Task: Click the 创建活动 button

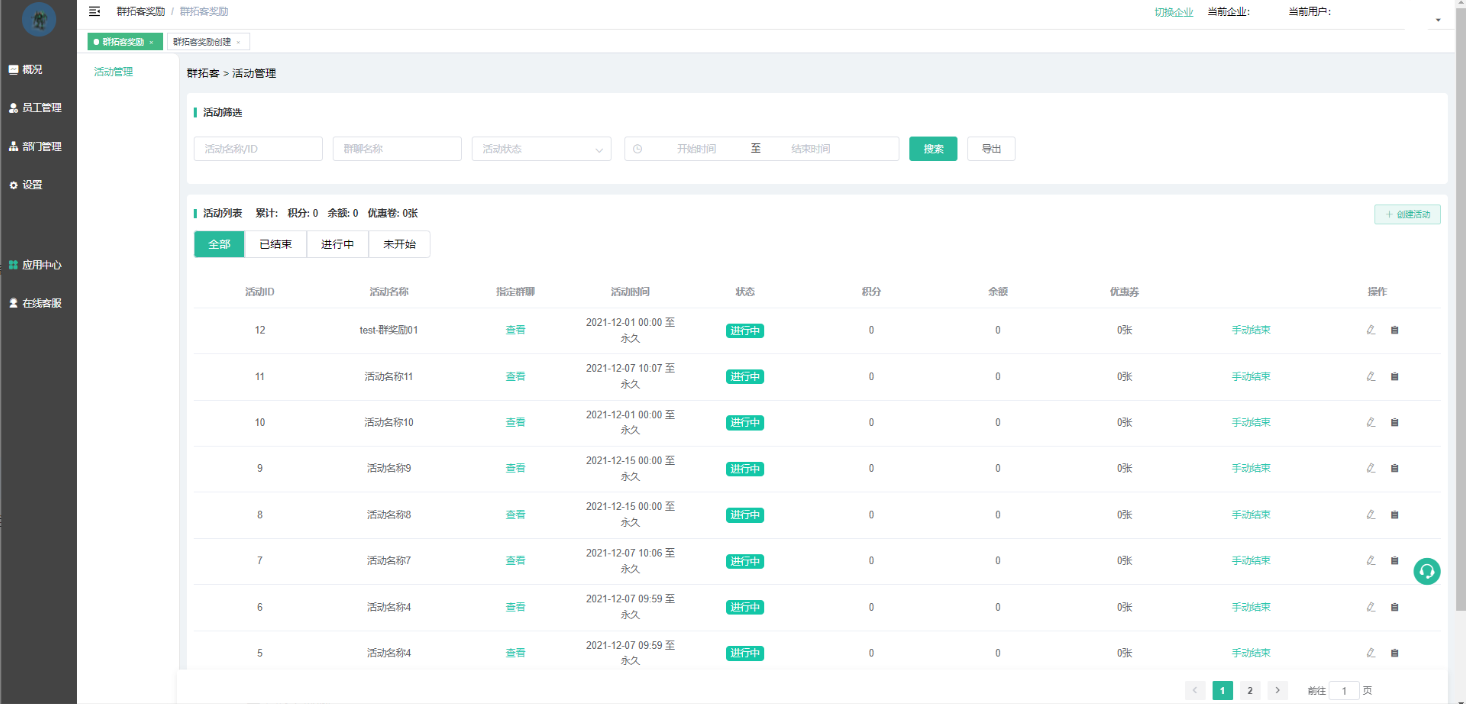Action: 1407,215
